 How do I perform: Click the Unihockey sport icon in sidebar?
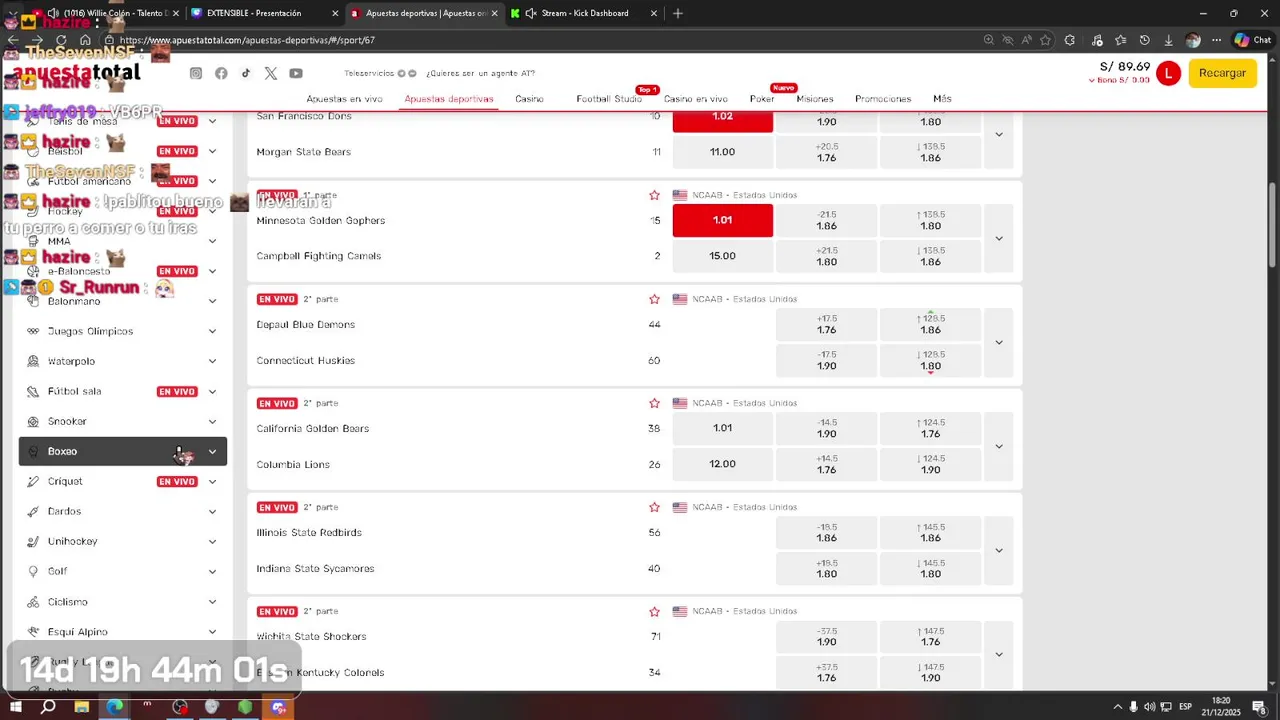33,541
